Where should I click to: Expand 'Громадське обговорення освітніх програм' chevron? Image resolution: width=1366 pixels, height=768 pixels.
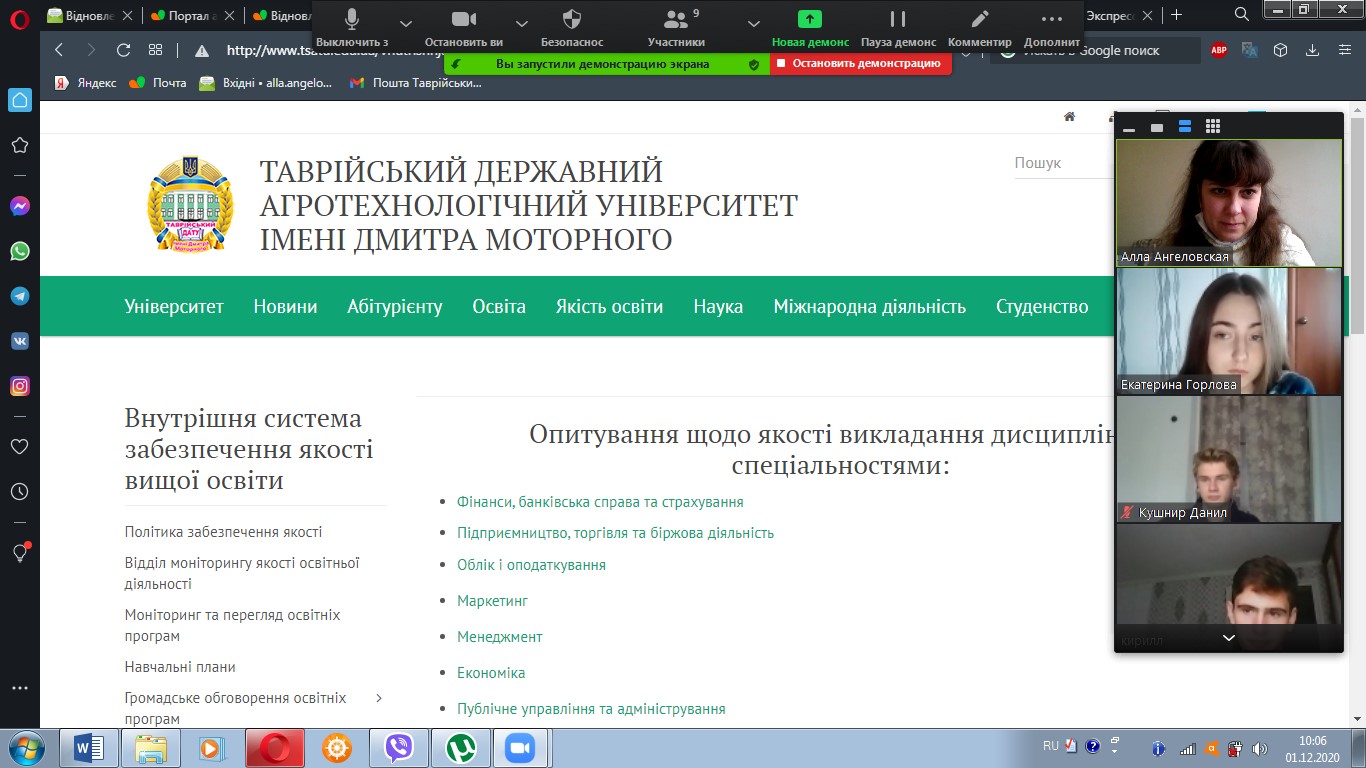pyautogui.click(x=379, y=698)
